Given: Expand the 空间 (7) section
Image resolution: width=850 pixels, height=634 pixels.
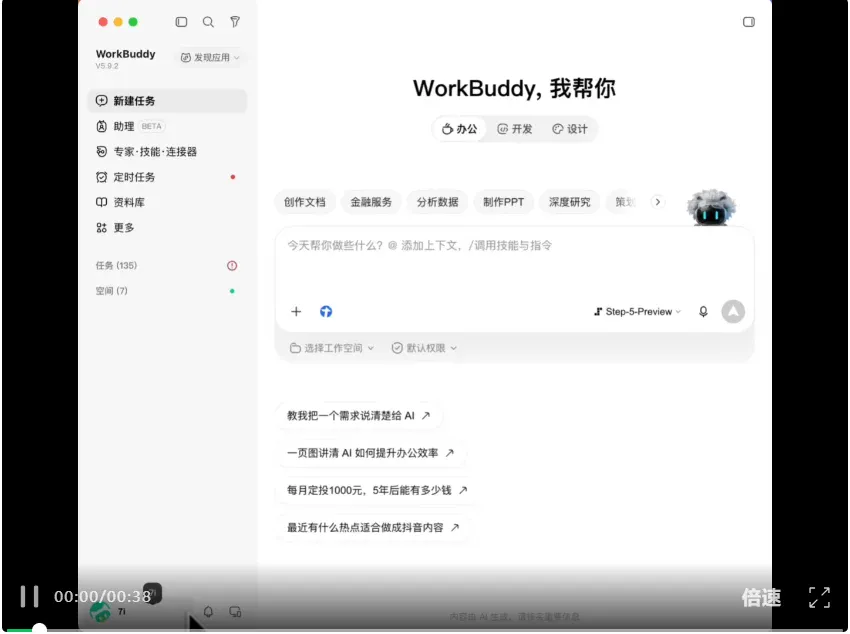Looking at the screenshot, I should [111, 291].
